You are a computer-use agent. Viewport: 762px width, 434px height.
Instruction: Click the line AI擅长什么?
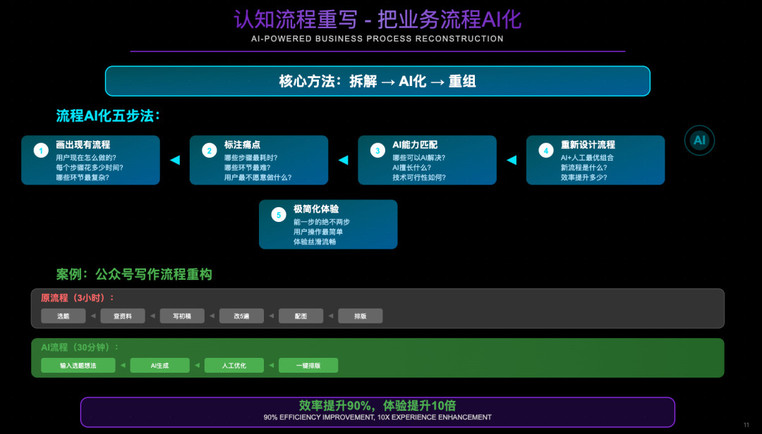pyautogui.click(x=412, y=168)
